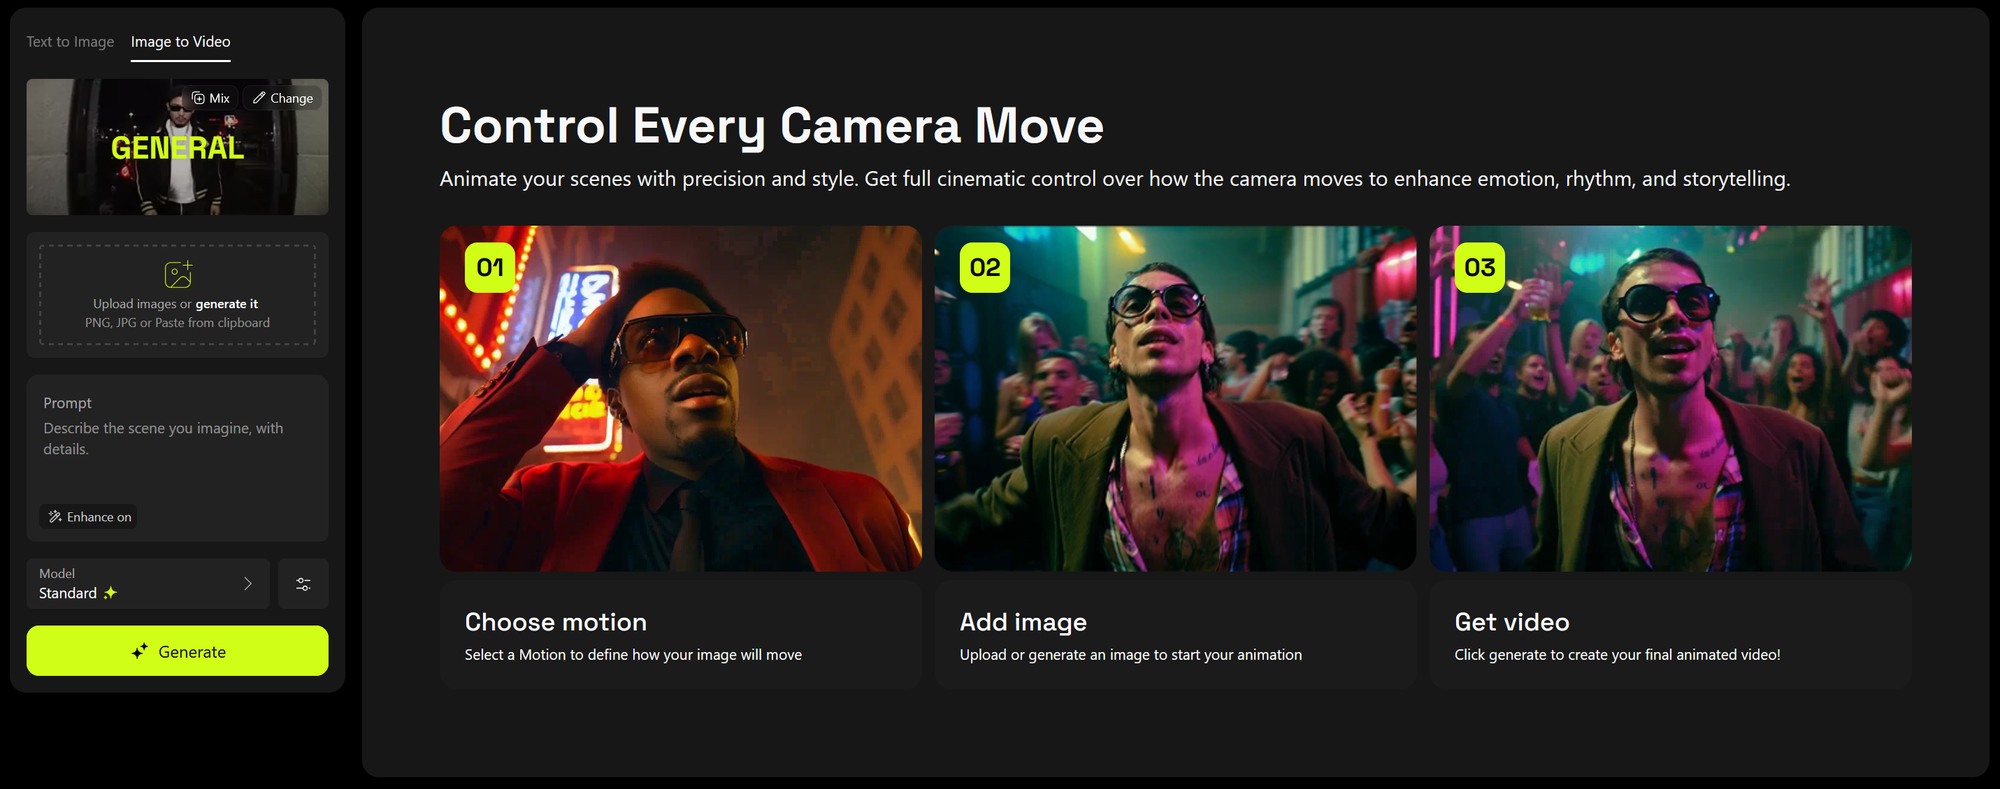Screen dimensions: 2000x789
Task: Click 'Upload or generate an image' description text
Action: pyautogui.click(x=1131, y=655)
